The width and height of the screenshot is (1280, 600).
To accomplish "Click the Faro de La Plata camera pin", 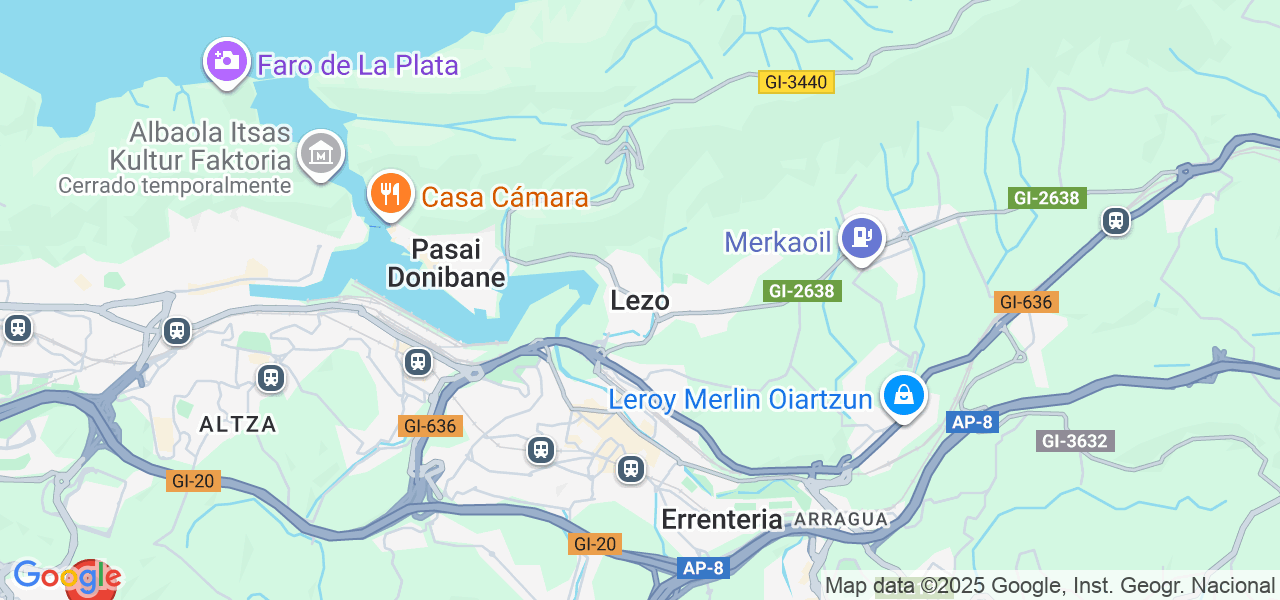I will pos(226,61).
